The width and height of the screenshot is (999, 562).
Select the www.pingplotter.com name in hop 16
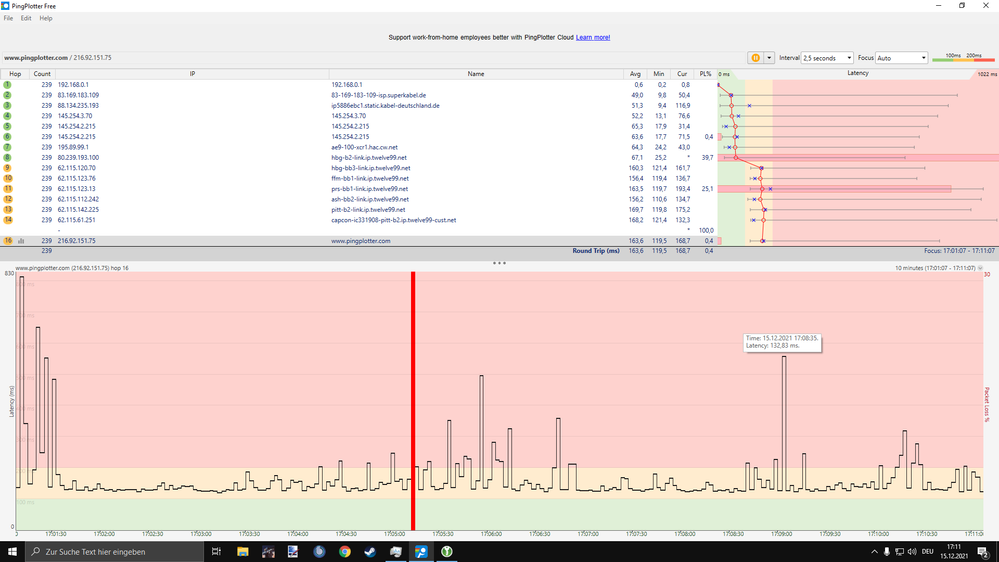[x=361, y=241]
